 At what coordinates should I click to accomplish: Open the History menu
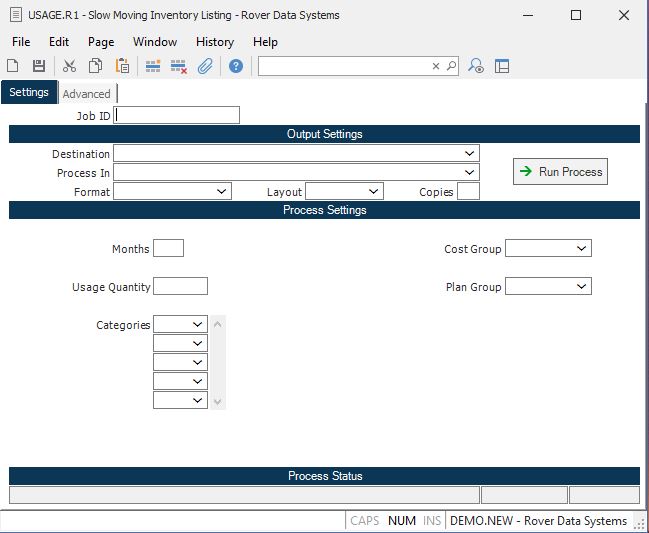(214, 42)
